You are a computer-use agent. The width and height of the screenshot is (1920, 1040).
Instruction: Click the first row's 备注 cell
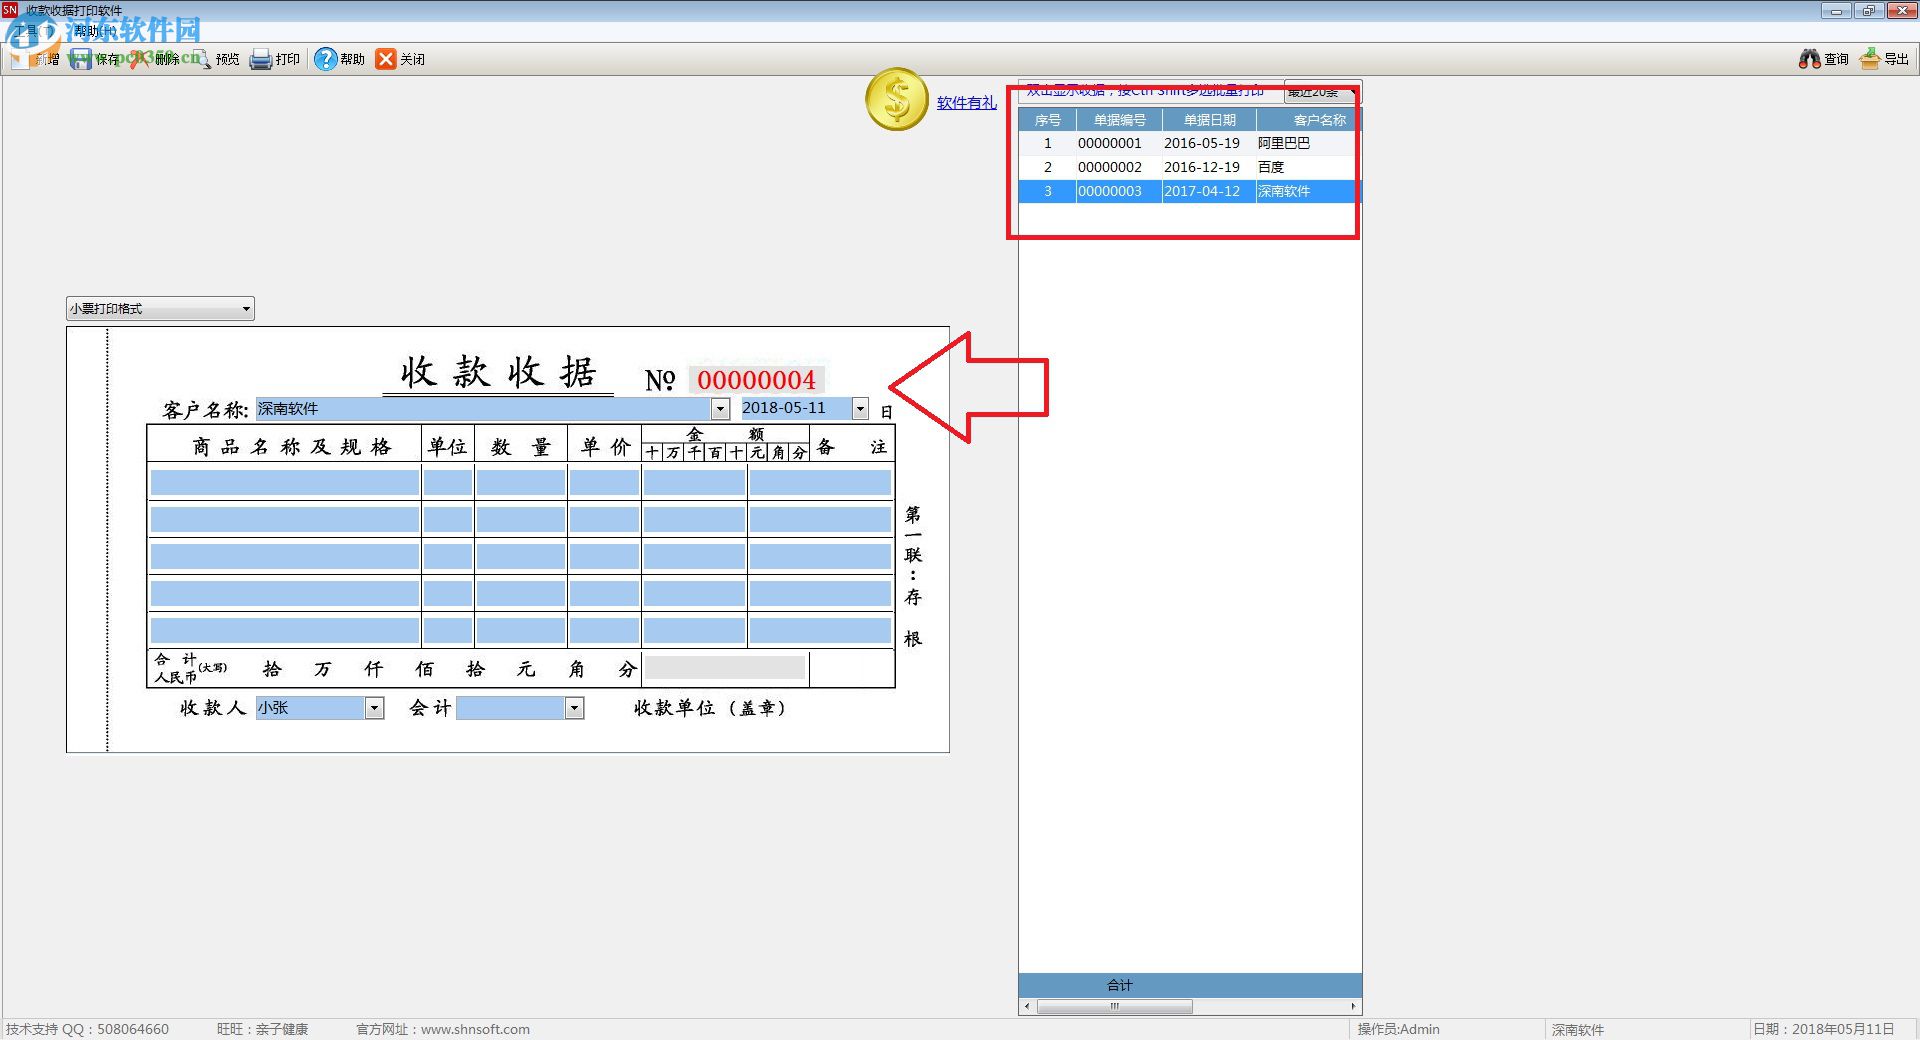point(820,483)
